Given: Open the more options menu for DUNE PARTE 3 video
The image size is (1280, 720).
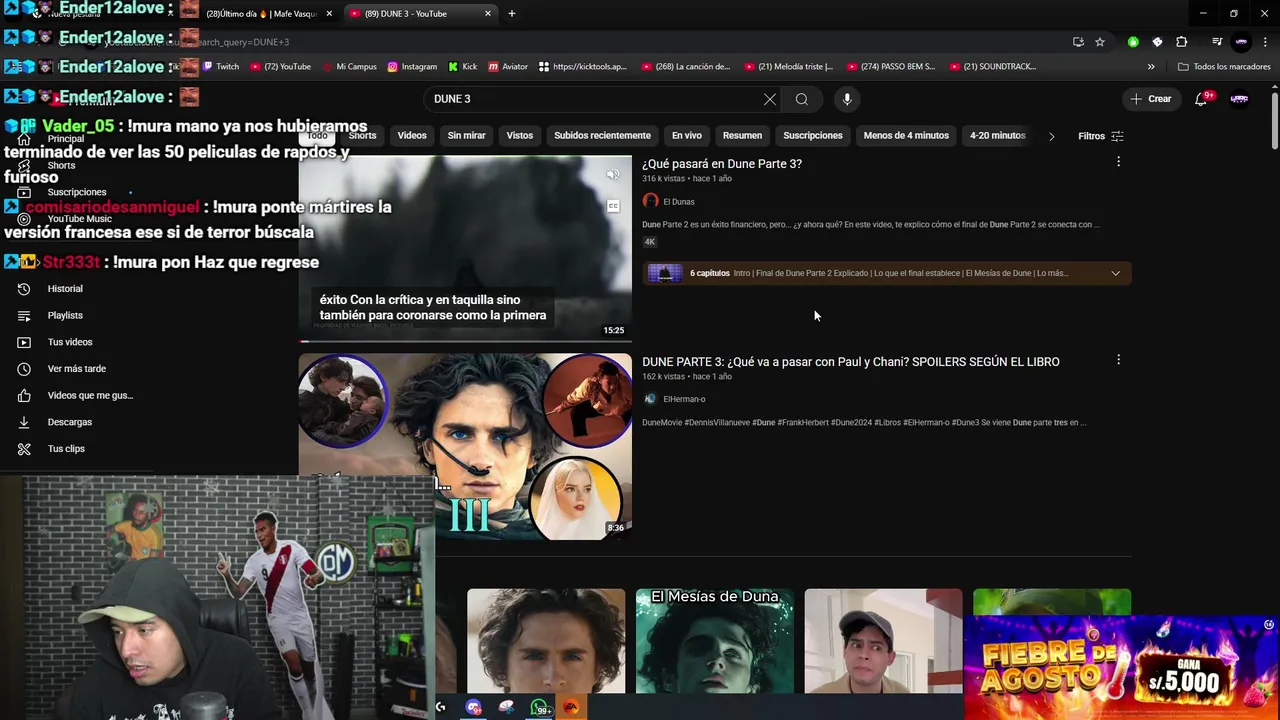Looking at the screenshot, I should [x=1118, y=360].
